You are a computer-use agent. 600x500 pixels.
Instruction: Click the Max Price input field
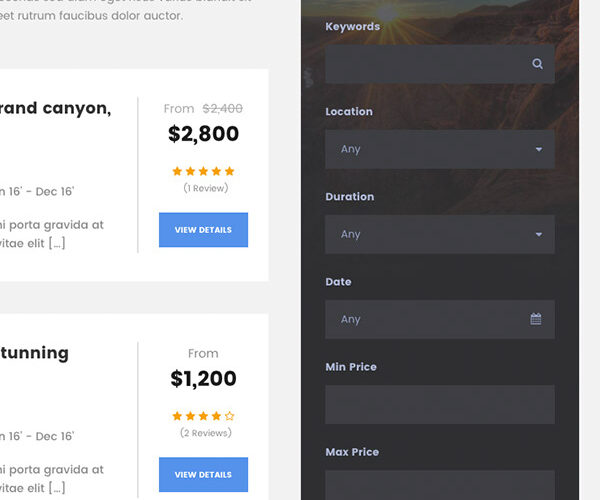pyautogui.click(x=439, y=485)
